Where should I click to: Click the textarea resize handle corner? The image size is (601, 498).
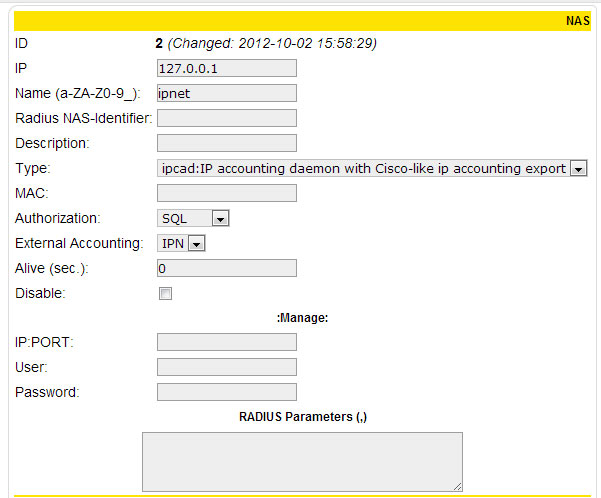pos(458,486)
